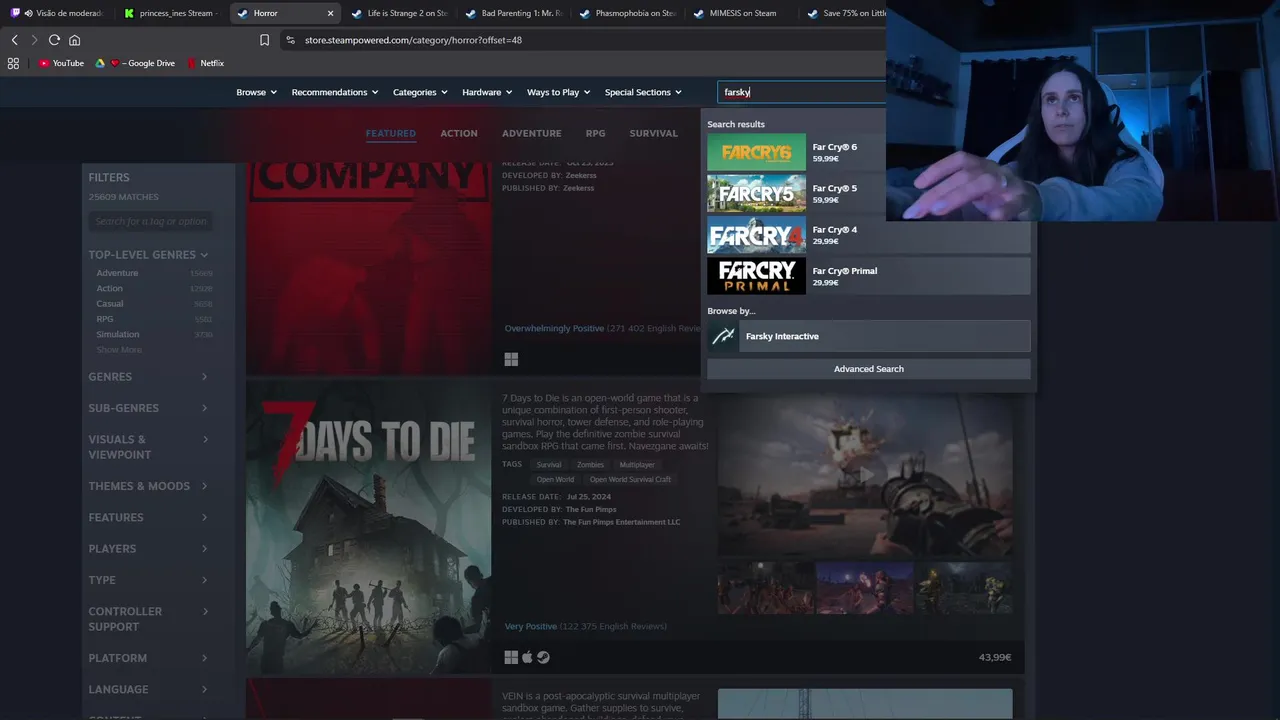Filter by the Action genre

point(109,288)
